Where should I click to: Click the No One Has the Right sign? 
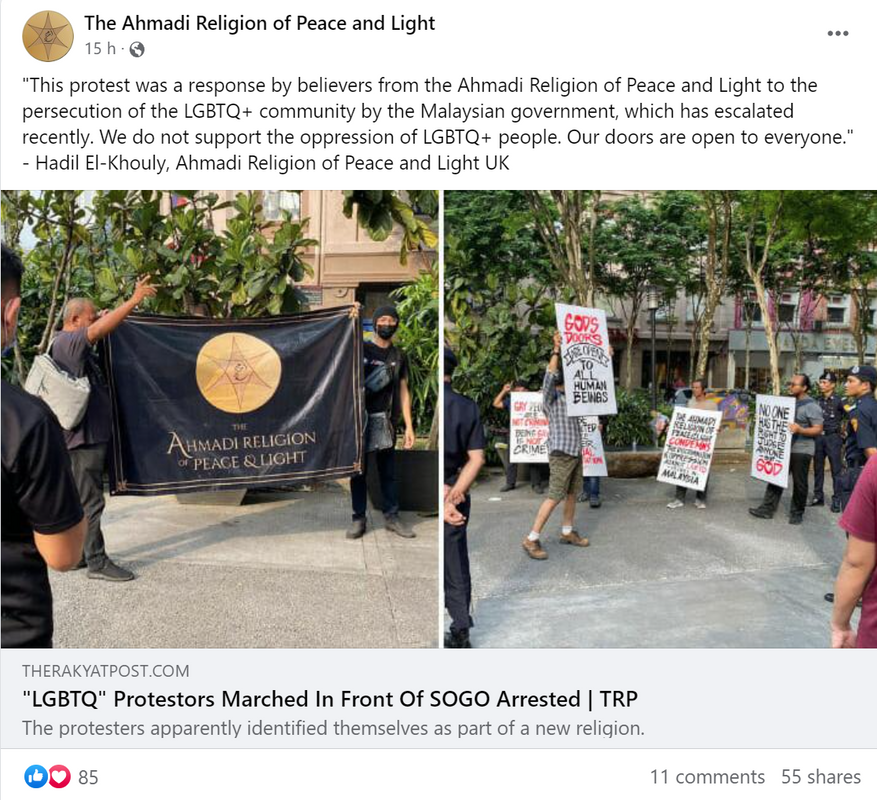coord(772,440)
